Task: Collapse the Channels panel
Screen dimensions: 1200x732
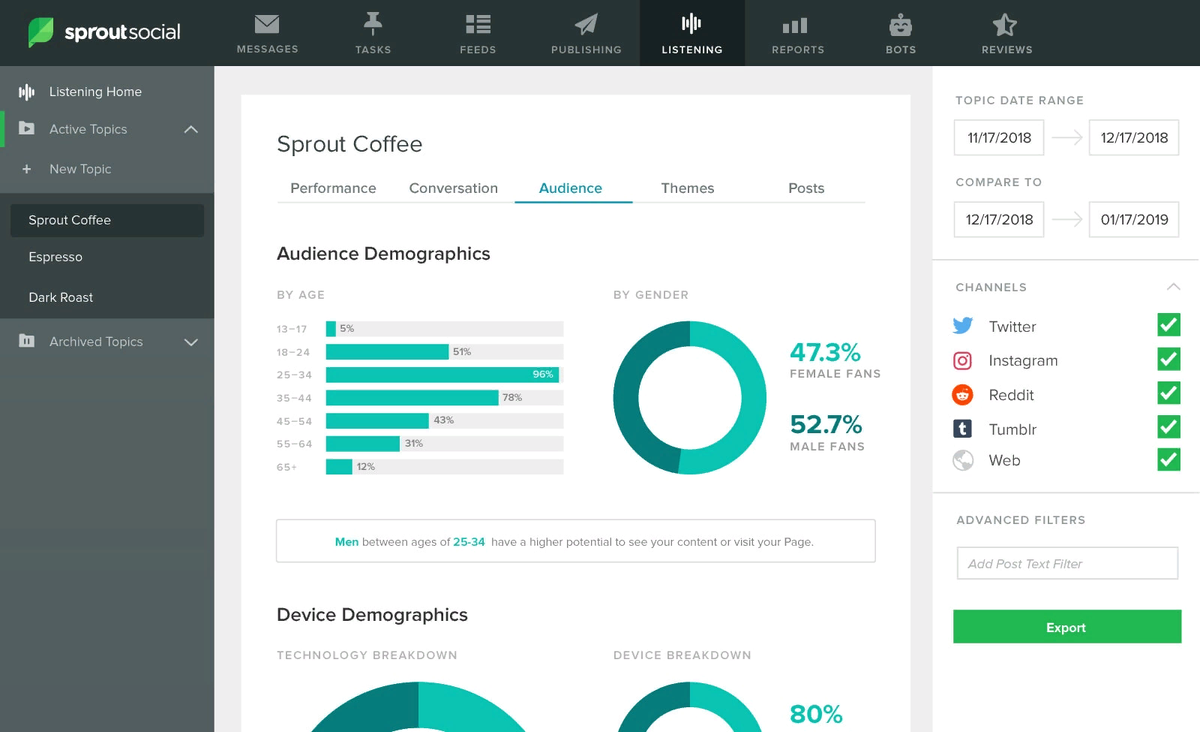Action: click(x=1172, y=286)
